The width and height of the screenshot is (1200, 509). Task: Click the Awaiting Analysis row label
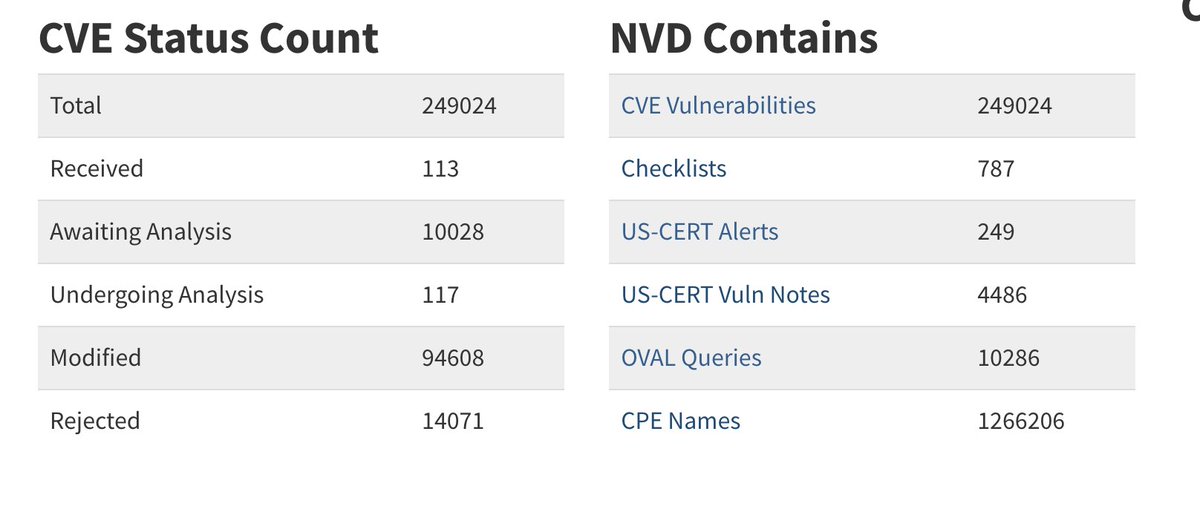click(x=141, y=231)
